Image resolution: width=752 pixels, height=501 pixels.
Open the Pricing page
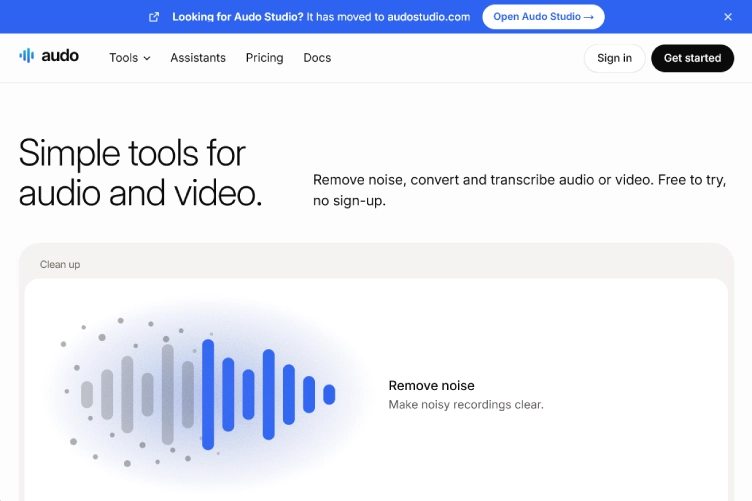(264, 58)
